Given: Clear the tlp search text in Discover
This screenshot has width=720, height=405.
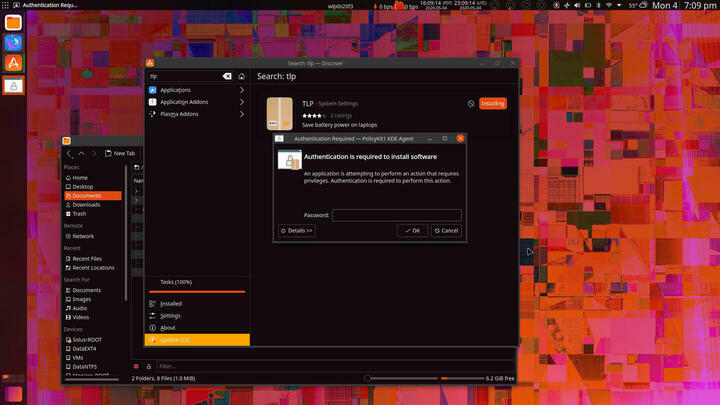Looking at the screenshot, I should click(227, 76).
